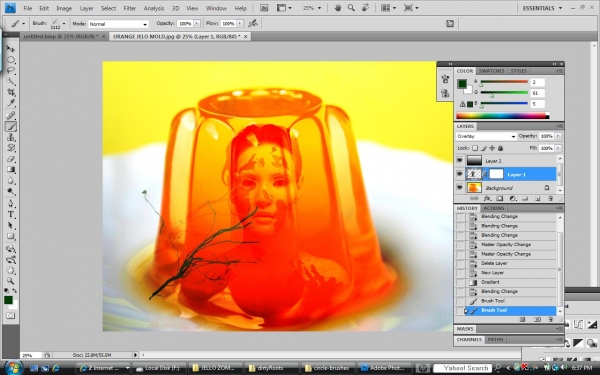Open the Filter menu
The image size is (600, 375).
pos(129,8)
